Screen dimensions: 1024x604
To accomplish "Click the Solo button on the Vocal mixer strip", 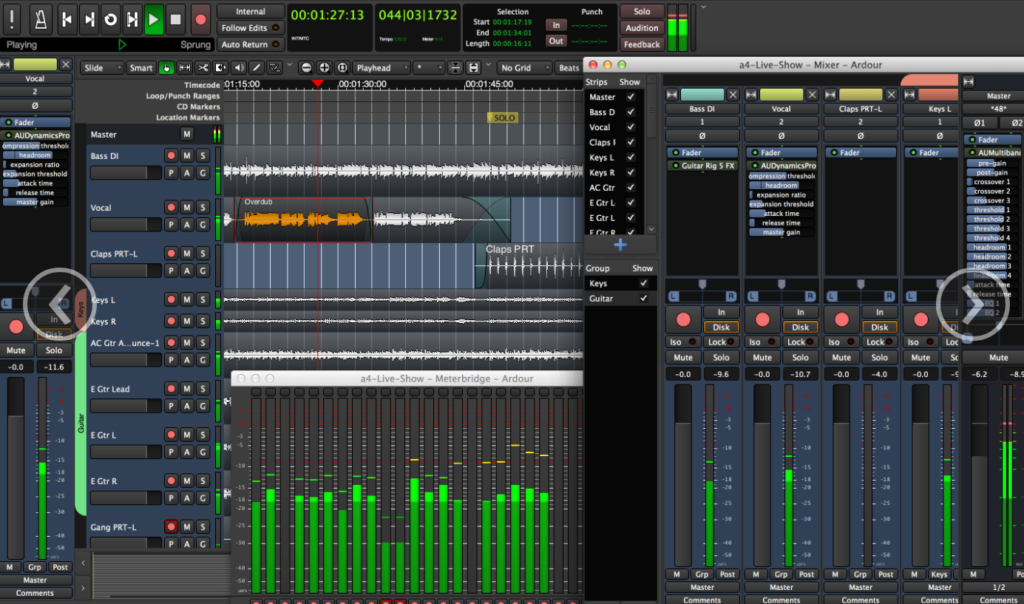I will tap(800, 357).
